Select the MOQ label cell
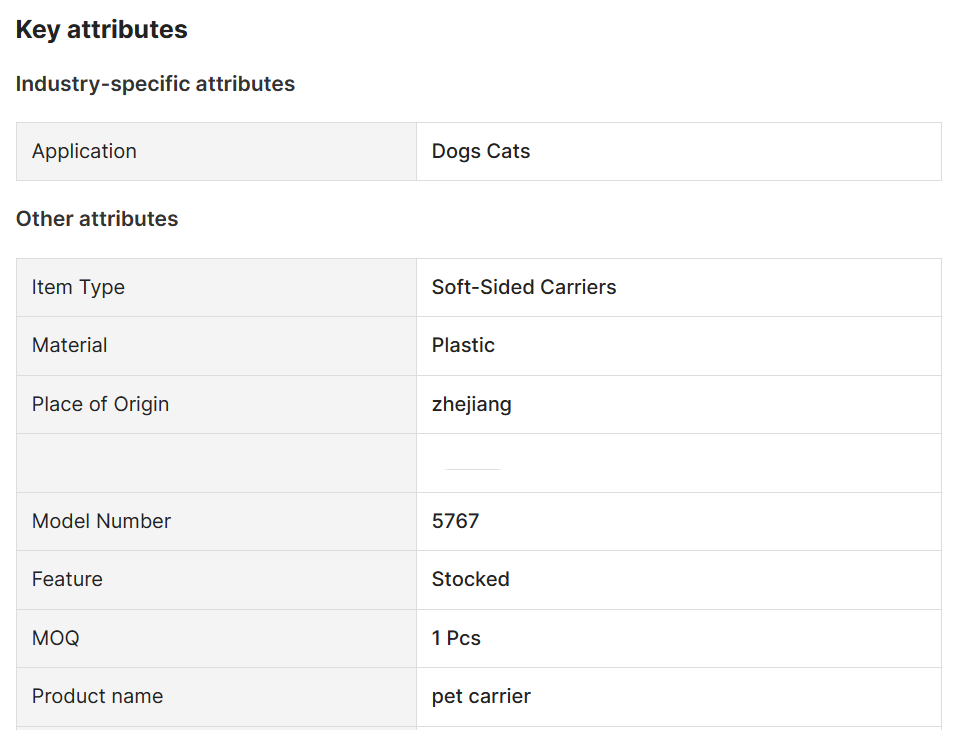Screen dimensions: 961x730 point(216,638)
